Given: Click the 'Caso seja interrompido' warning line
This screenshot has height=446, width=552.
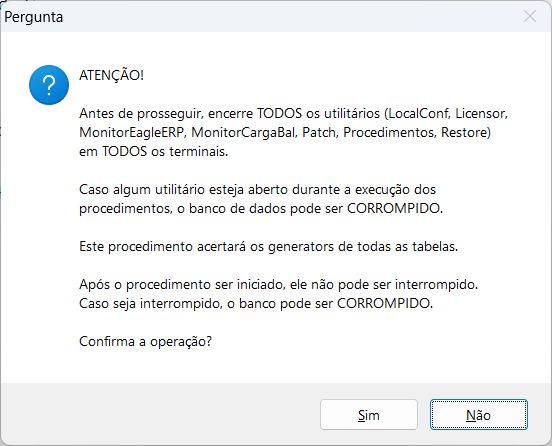Looking at the screenshot, I should point(256,303).
